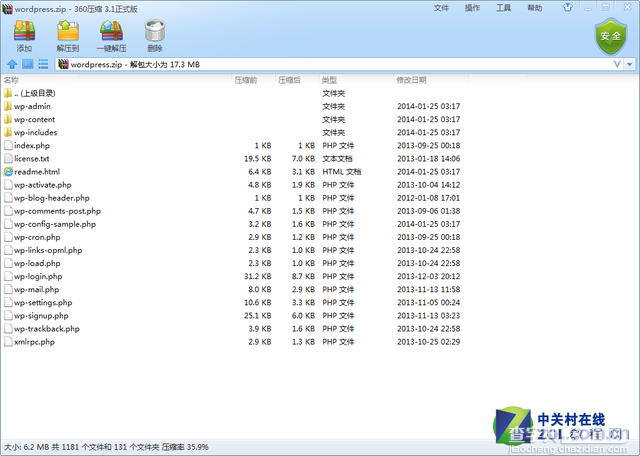Expand the address bar dropdown arrow
Image resolution: width=640 pixels, height=456 pixels.
[x=630, y=64]
